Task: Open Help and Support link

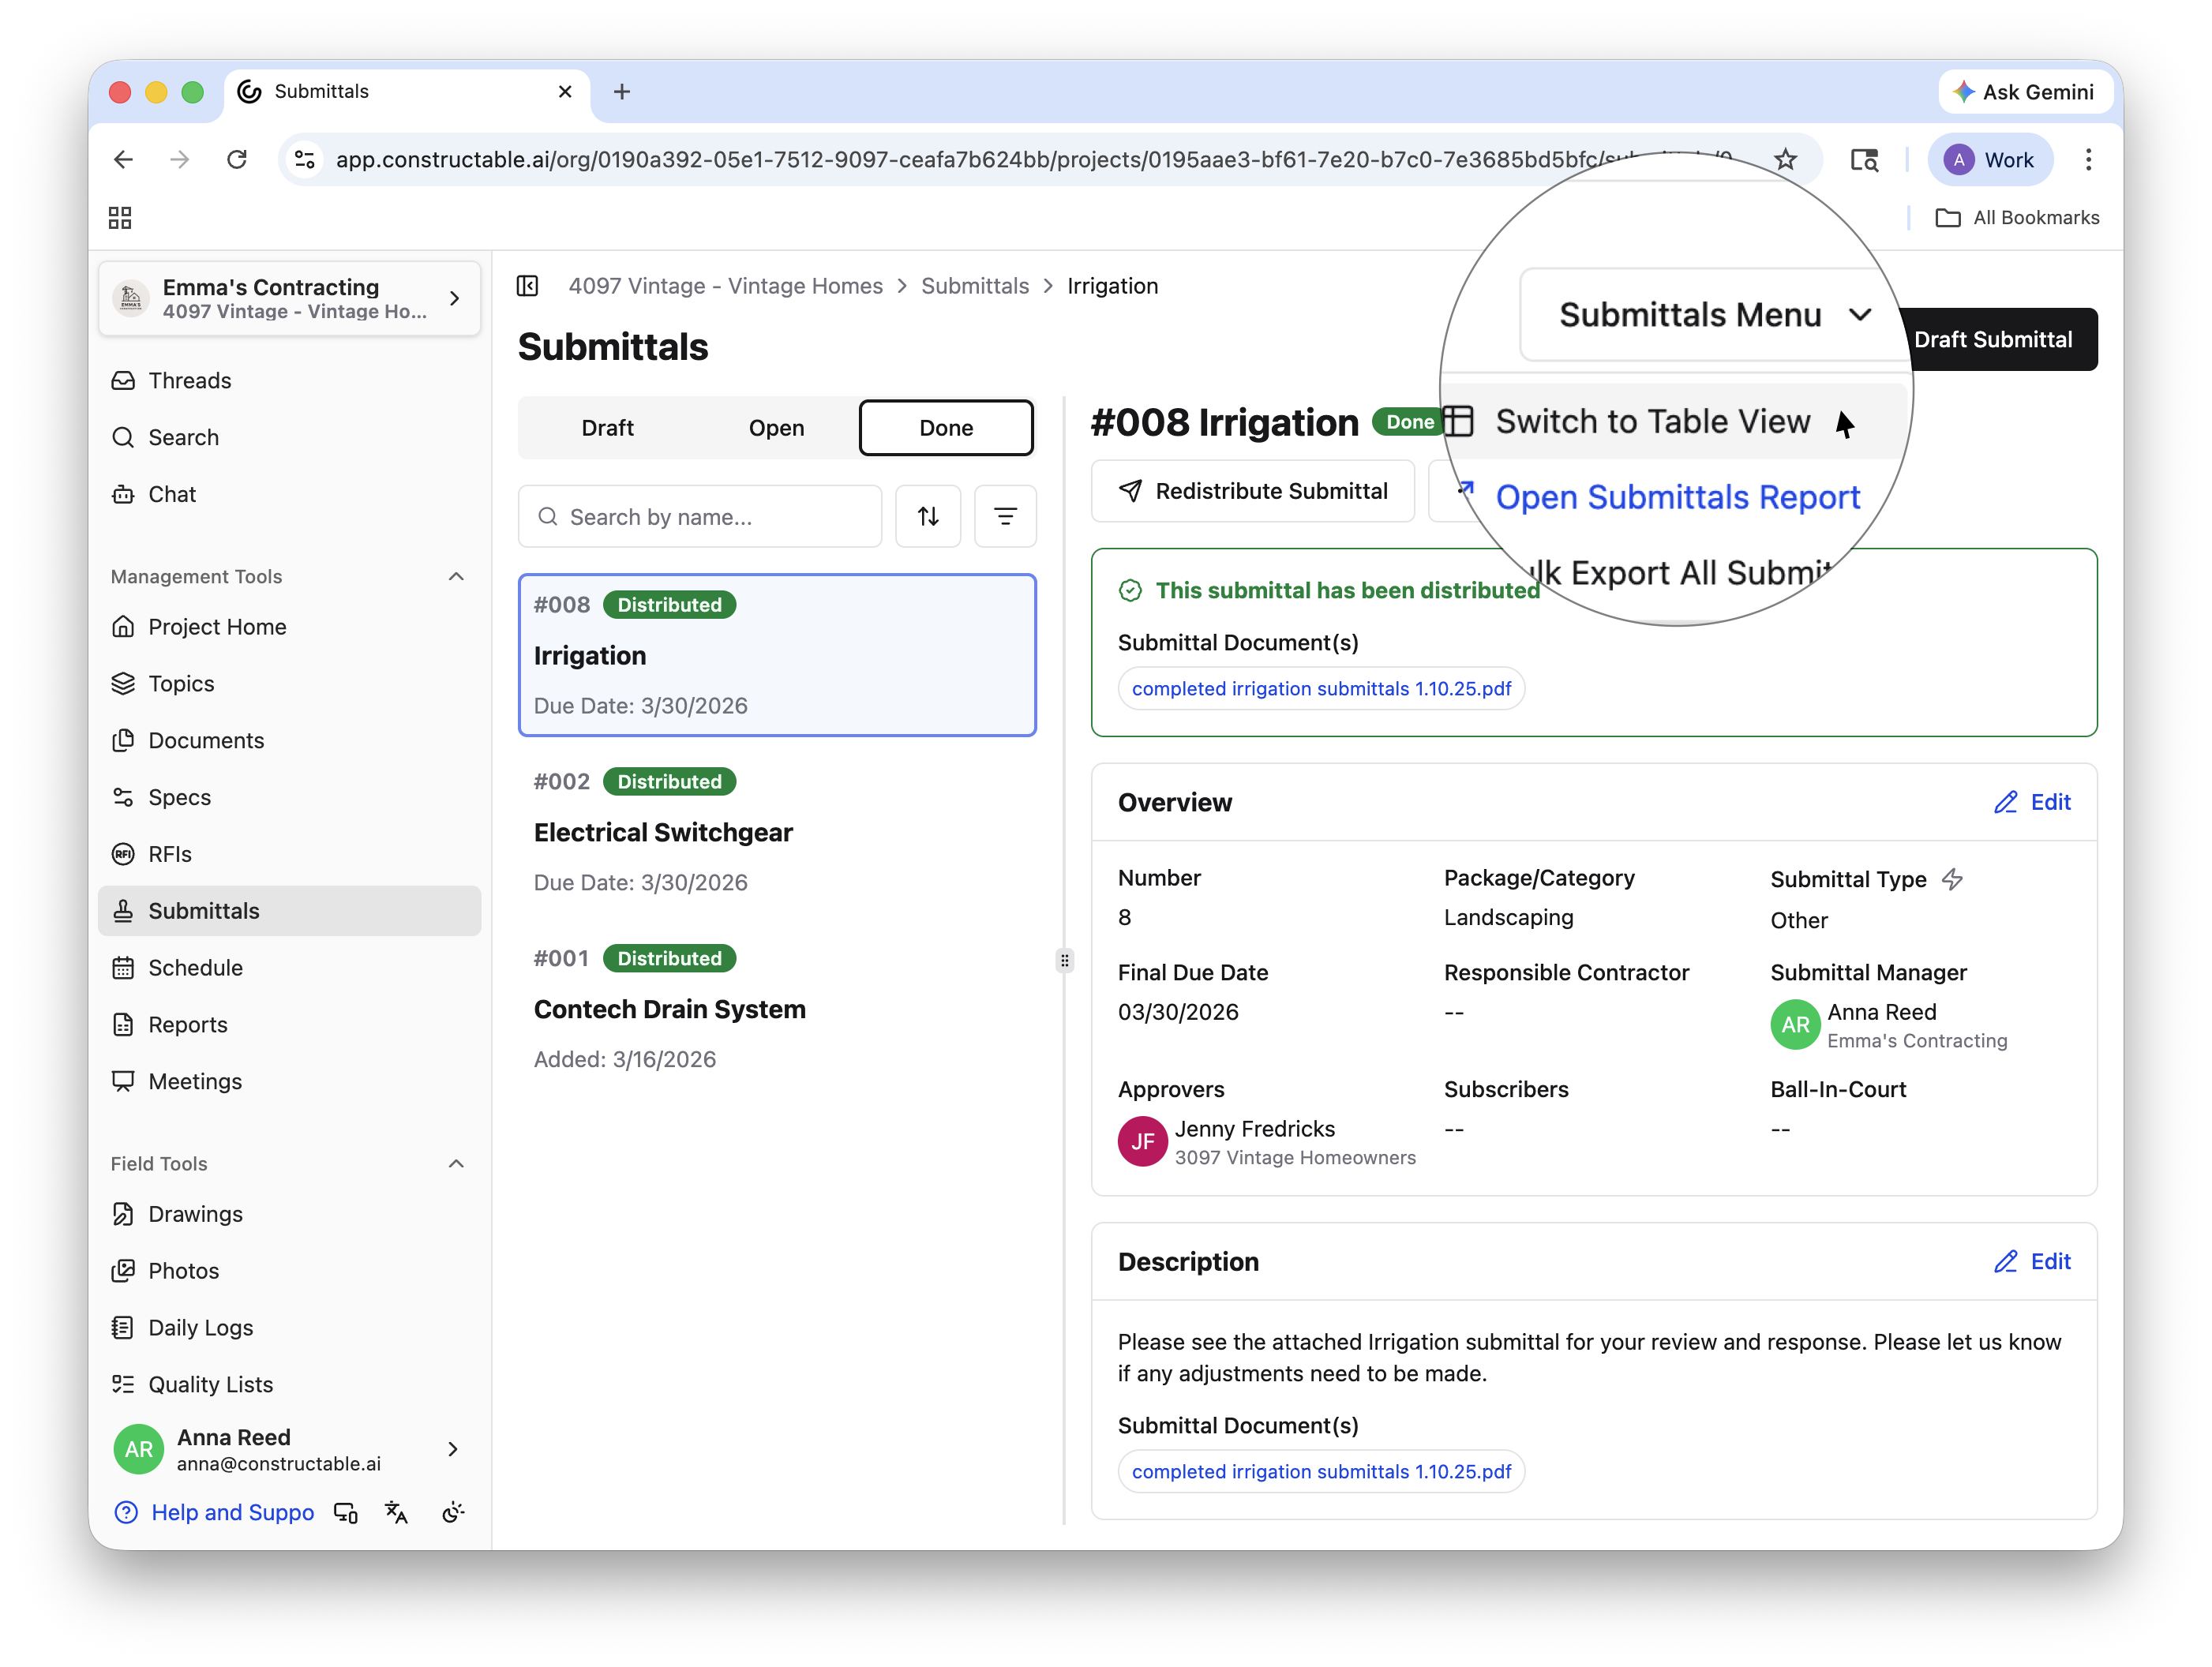Action: 214,1512
